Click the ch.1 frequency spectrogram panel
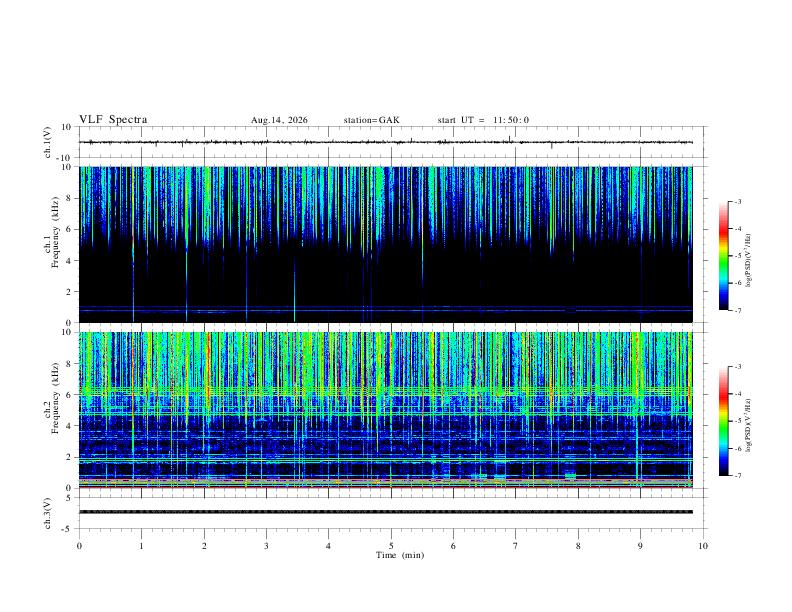Screen dimensions: 792x612 (x=385, y=244)
